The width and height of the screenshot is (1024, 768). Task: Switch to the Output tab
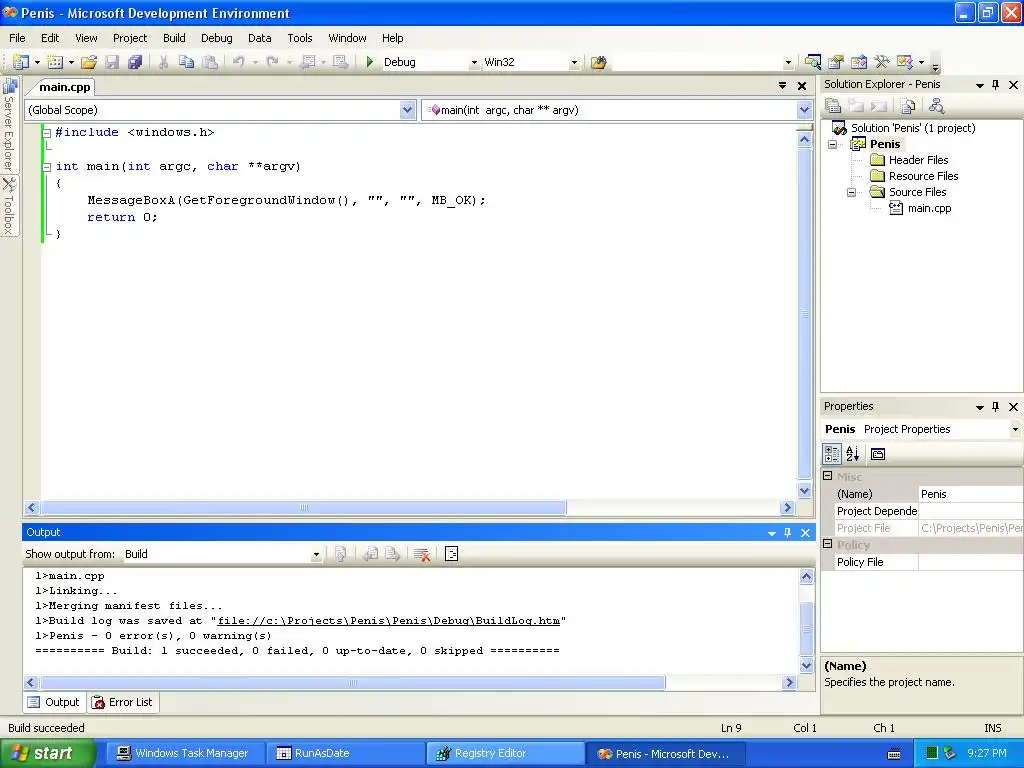coord(54,702)
